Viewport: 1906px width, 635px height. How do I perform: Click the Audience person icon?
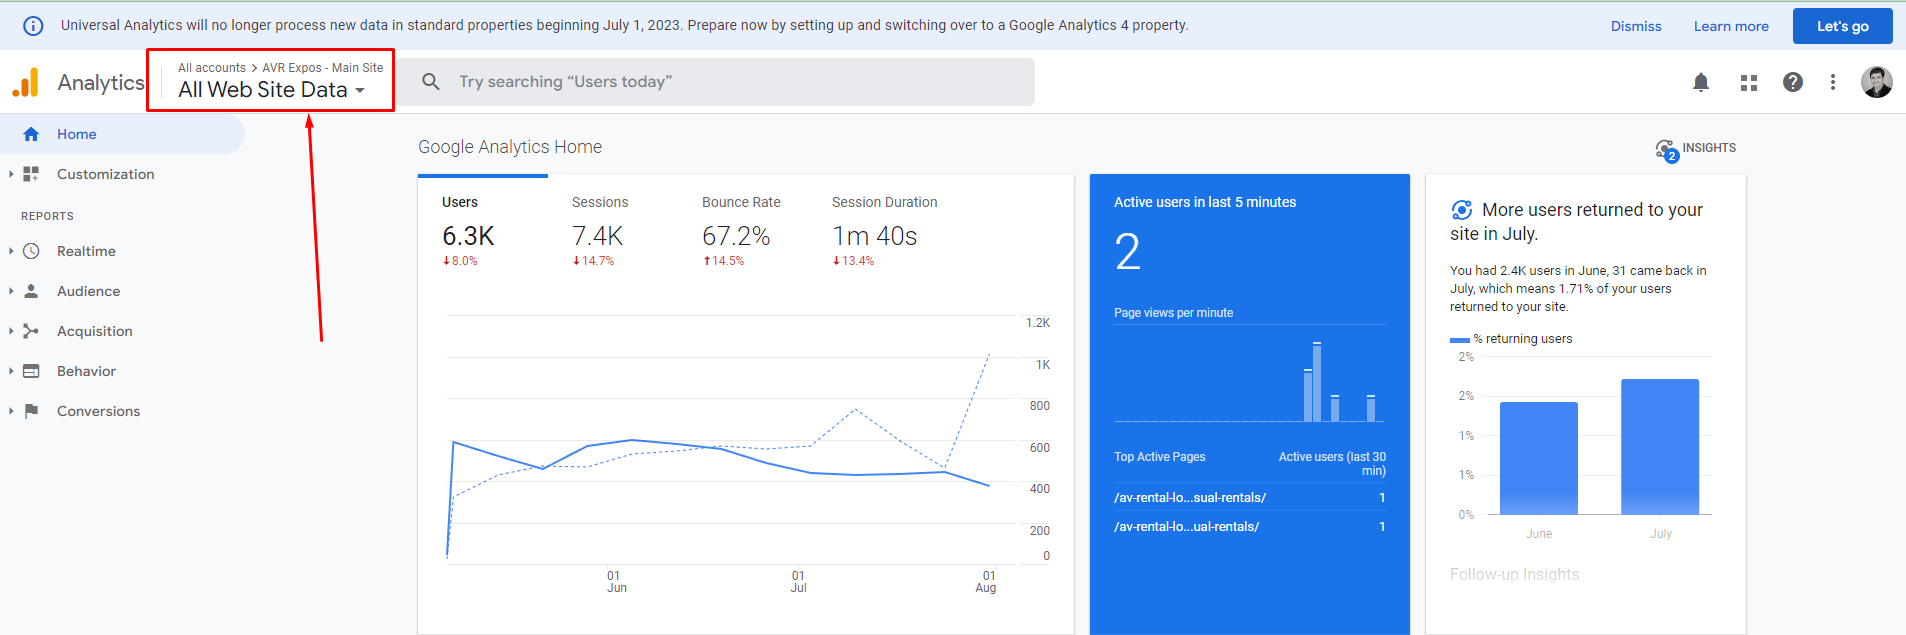31,291
